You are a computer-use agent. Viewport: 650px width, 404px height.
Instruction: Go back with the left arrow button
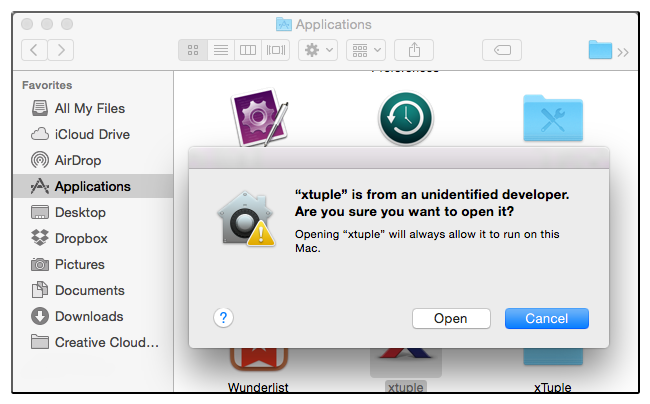pos(35,49)
